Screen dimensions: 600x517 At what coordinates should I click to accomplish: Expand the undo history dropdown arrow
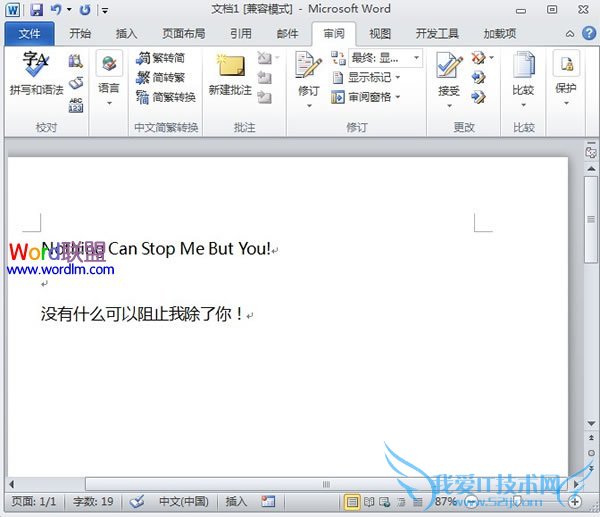[x=69, y=9]
